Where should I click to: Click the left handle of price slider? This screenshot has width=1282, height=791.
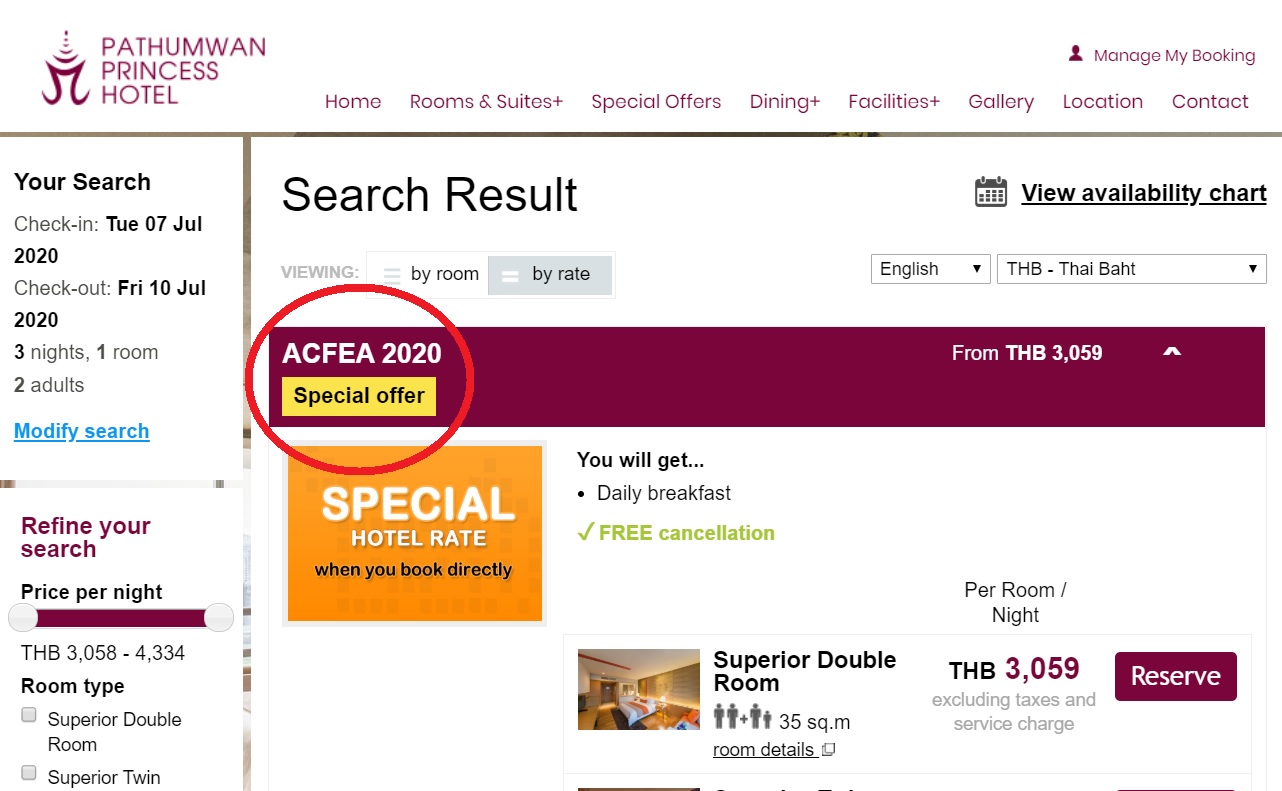click(x=23, y=618)
